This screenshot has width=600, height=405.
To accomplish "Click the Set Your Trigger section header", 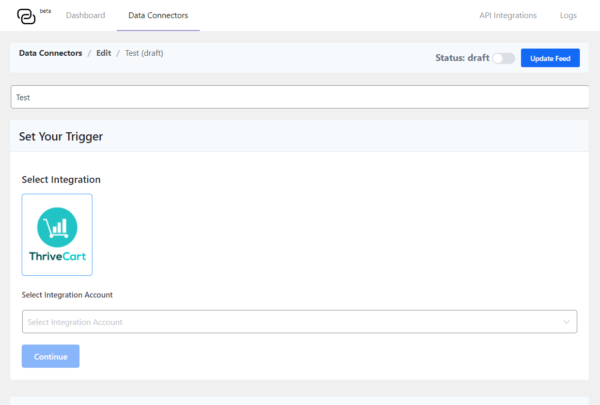I will point(61,136).
